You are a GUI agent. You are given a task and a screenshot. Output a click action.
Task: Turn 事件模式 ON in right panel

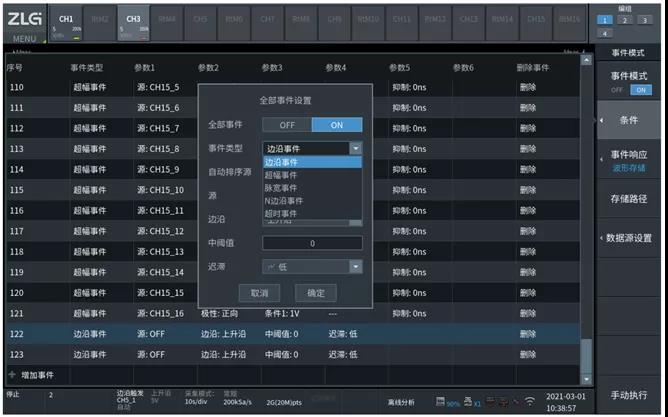[x=641, y=90]
